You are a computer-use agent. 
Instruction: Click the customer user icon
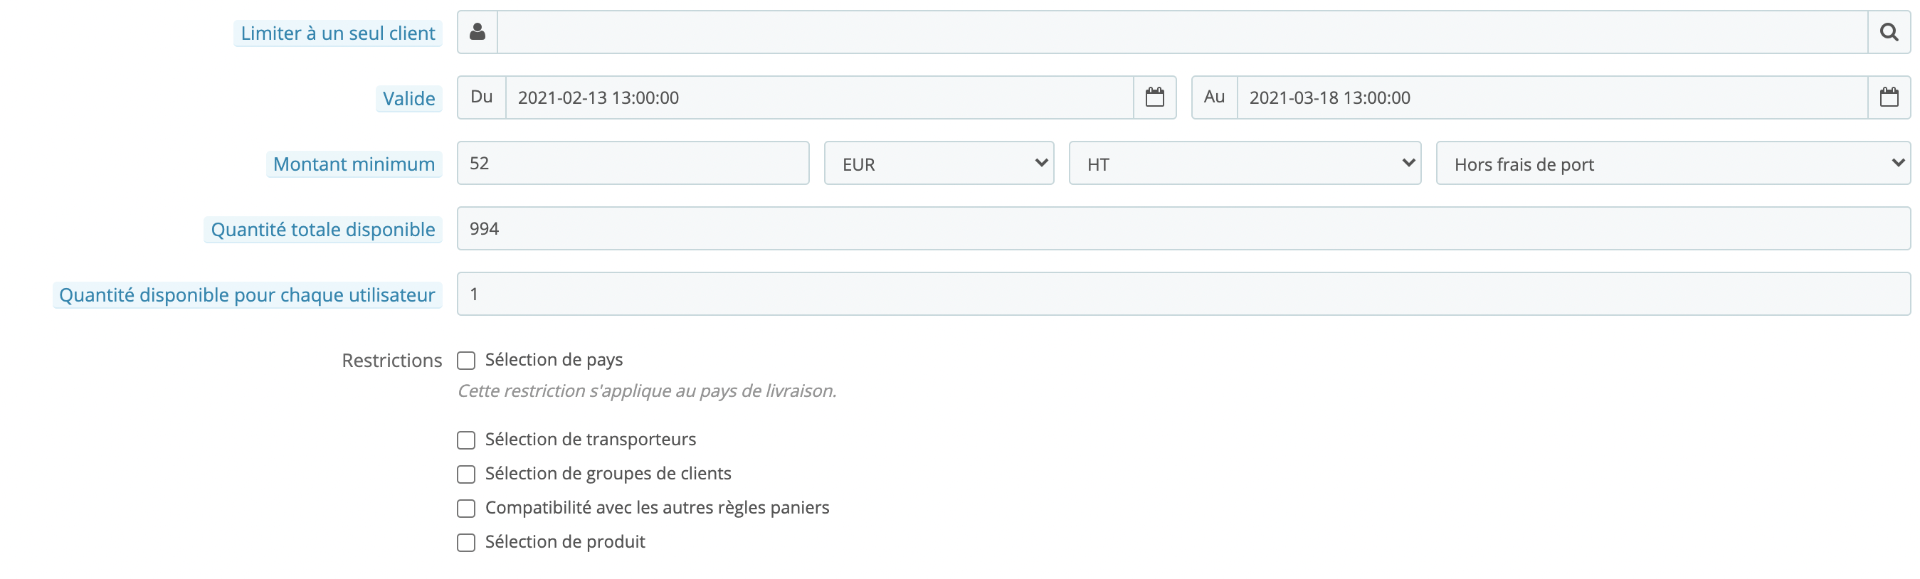(477, 32)
